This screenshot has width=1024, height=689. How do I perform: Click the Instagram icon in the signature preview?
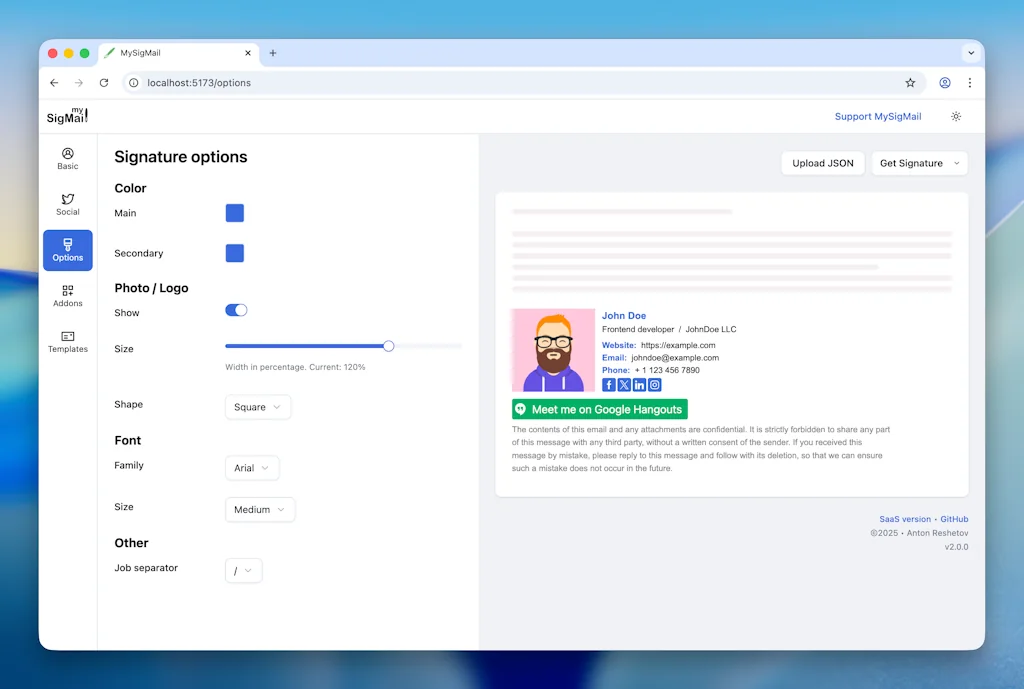coord(654,384)
